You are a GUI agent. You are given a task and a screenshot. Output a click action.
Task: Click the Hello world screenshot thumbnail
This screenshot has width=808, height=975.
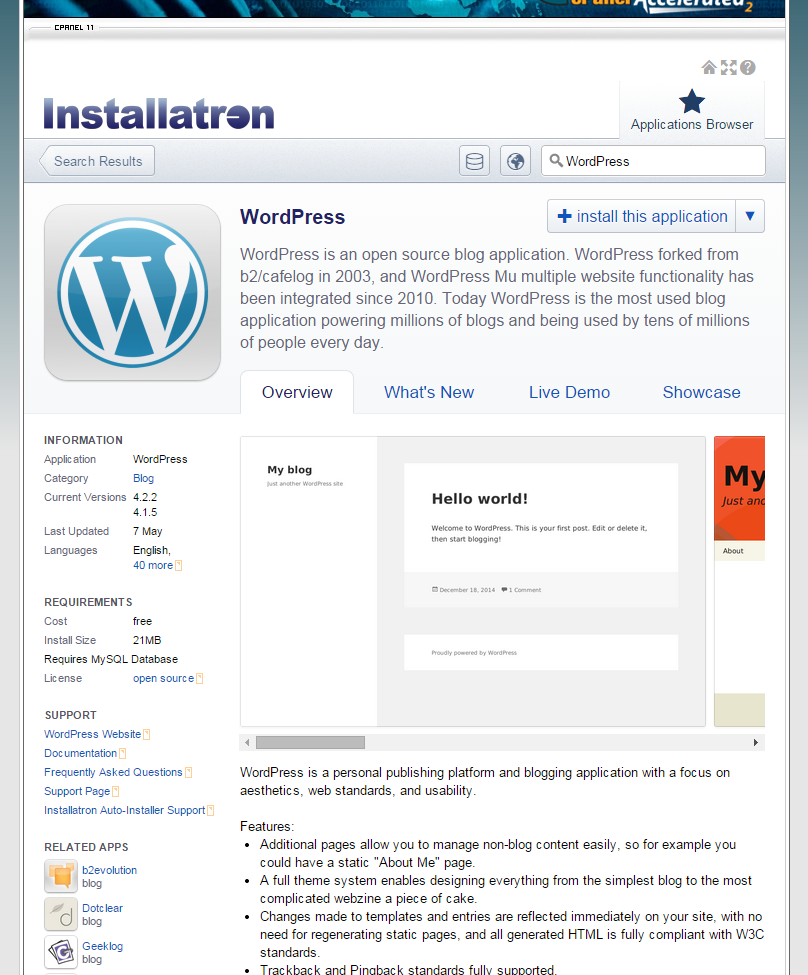tap(473, 581)
